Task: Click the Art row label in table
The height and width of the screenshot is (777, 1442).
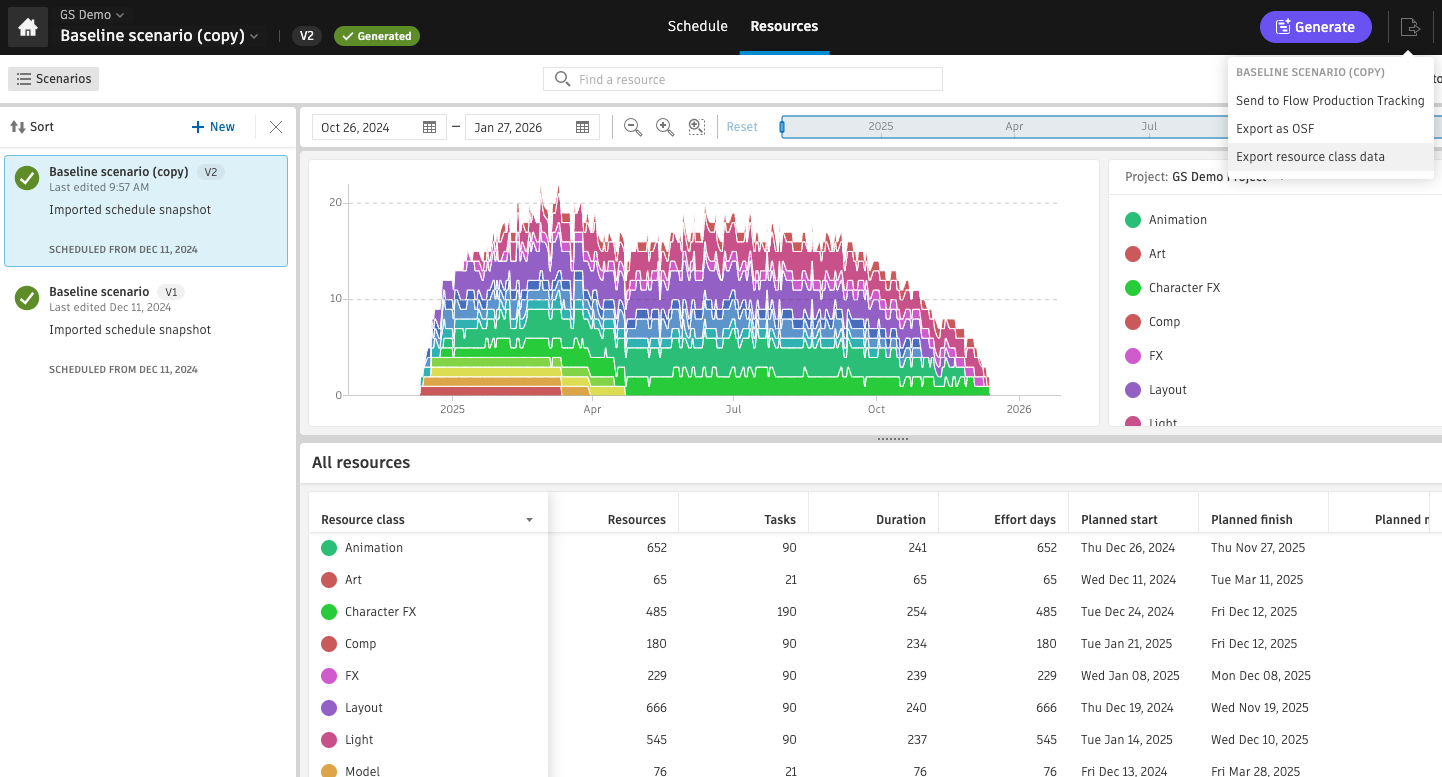Action: point(353,580)
